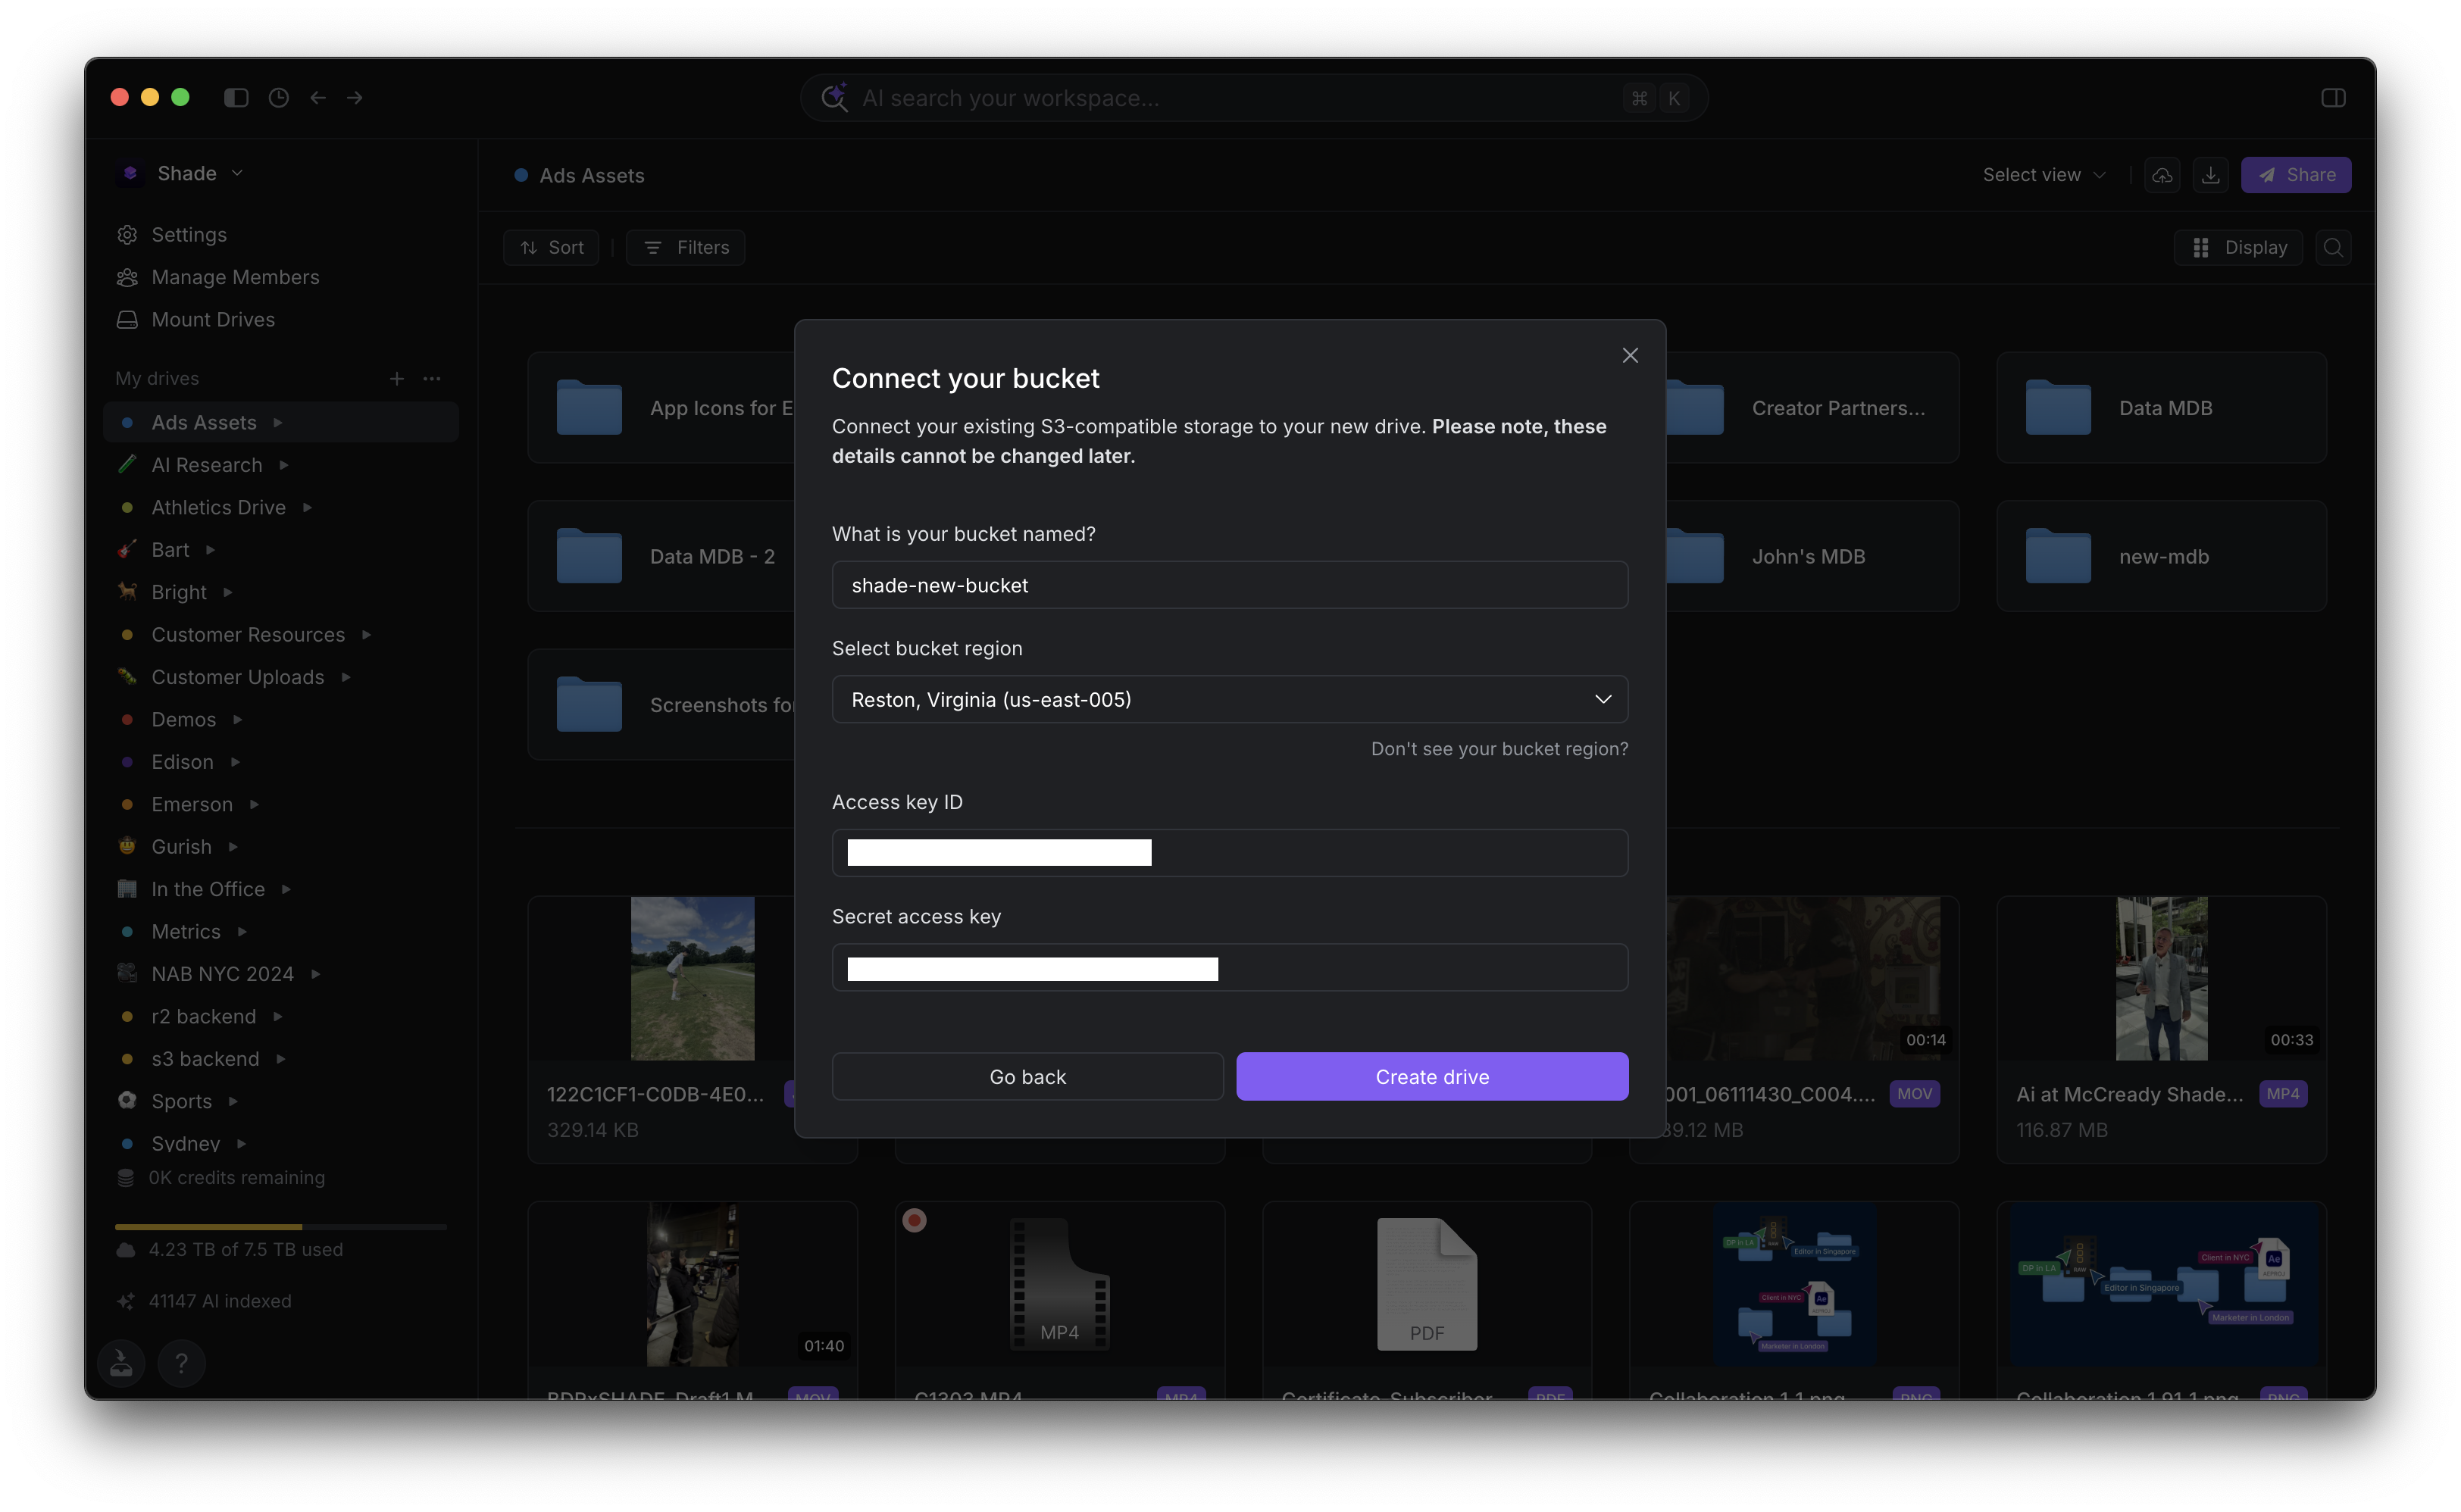Click the cloud upload icon
Viewport: 2461px width, 1512px height.
[x=2162, y=175]
